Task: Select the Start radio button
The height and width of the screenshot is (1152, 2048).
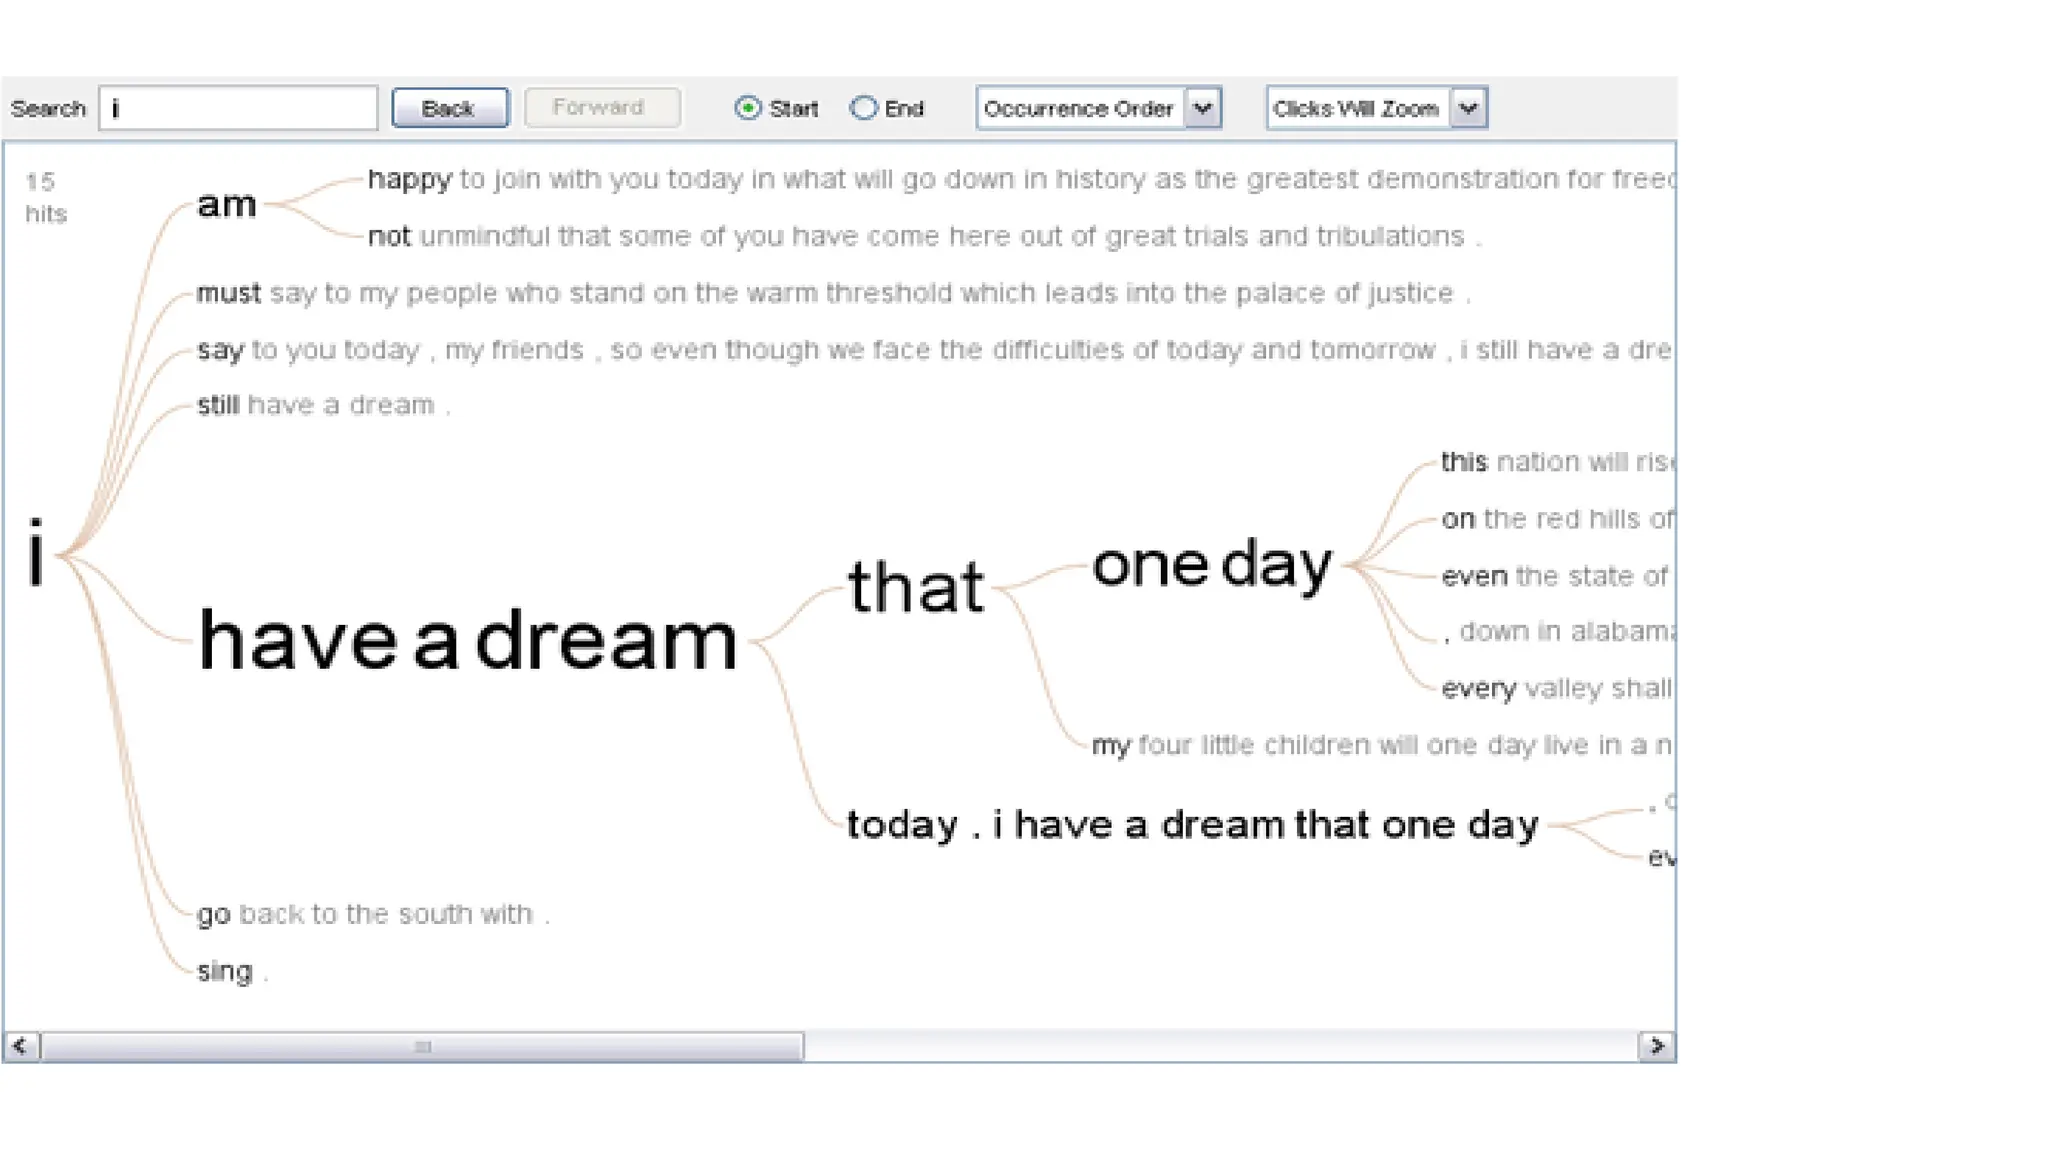Action: point(747,108)
